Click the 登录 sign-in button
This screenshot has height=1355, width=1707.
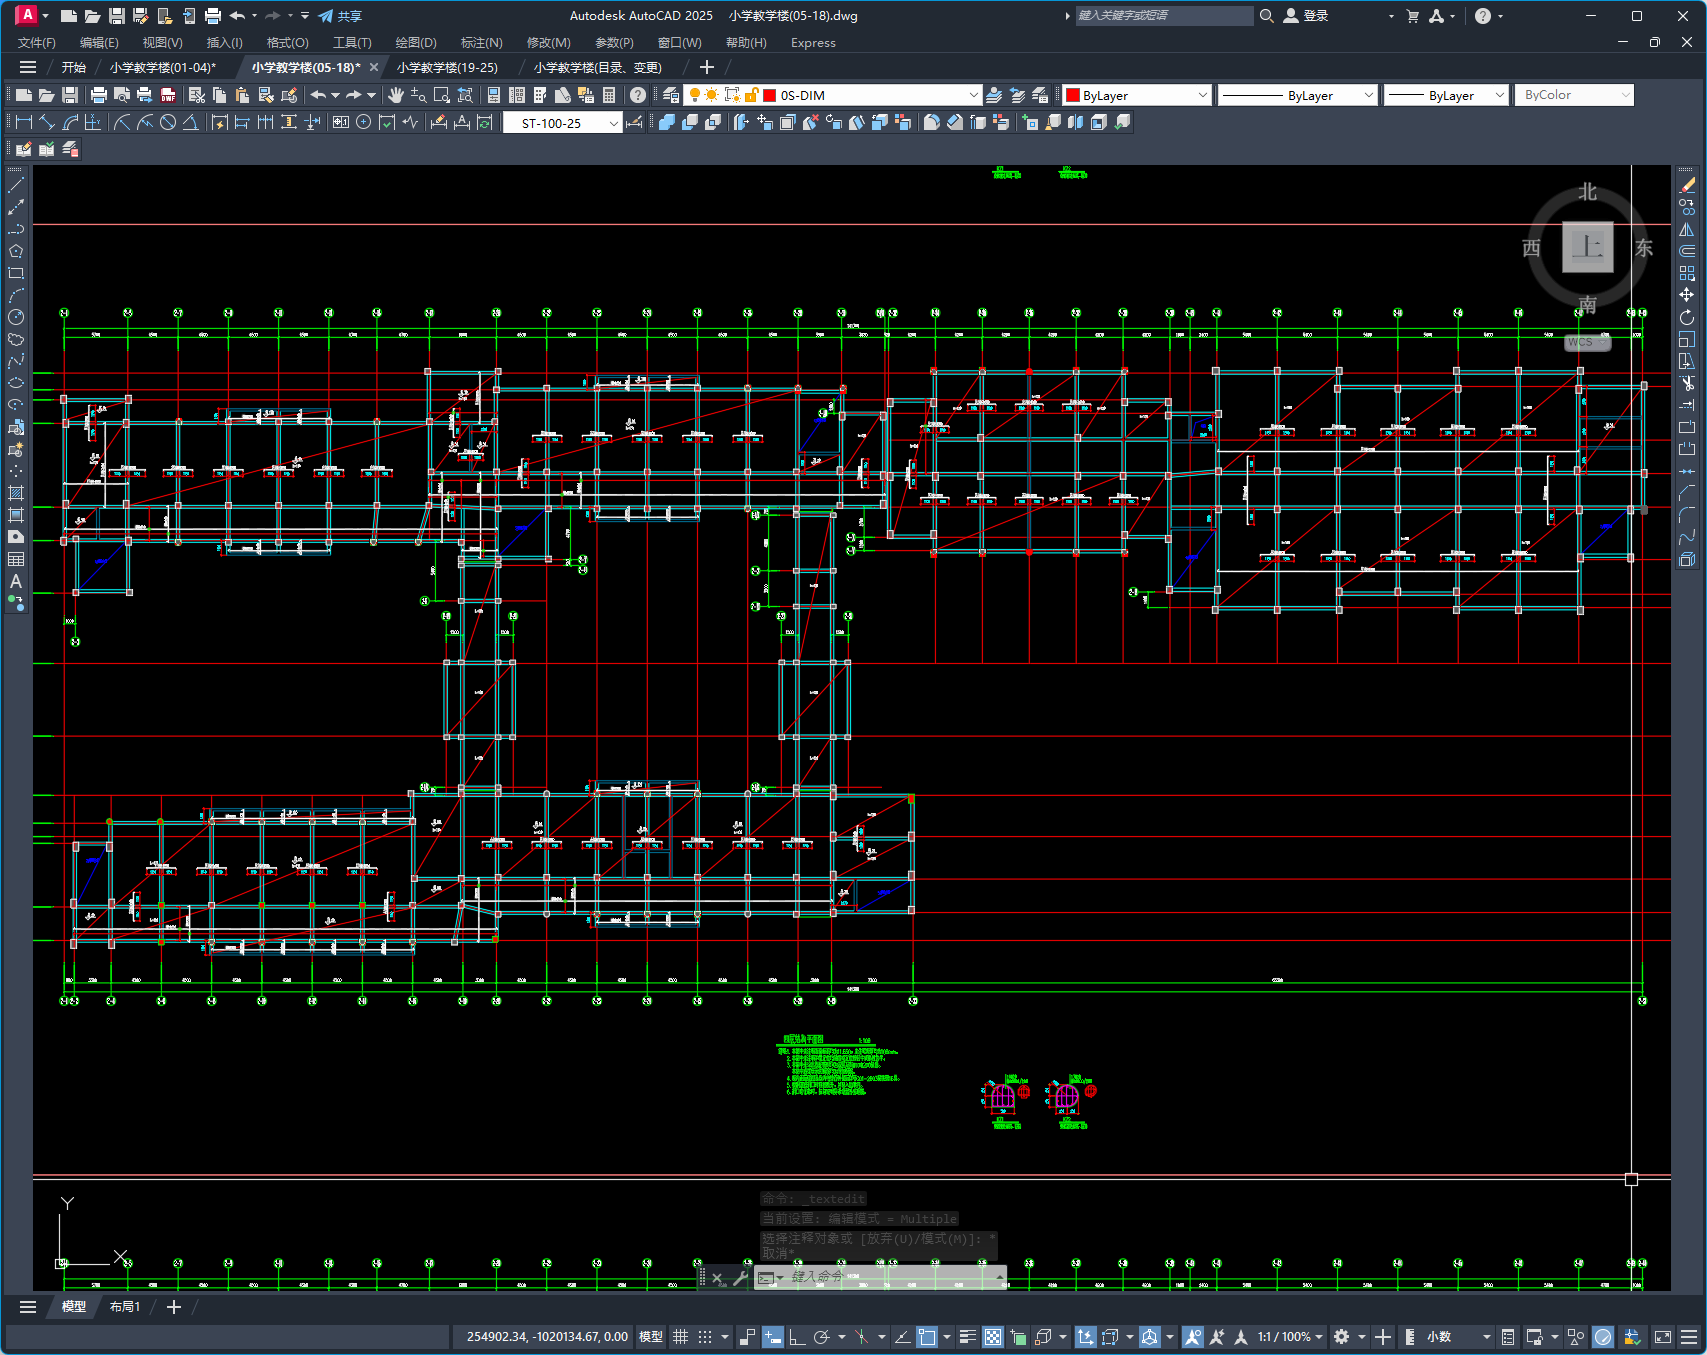(1306, 16)
